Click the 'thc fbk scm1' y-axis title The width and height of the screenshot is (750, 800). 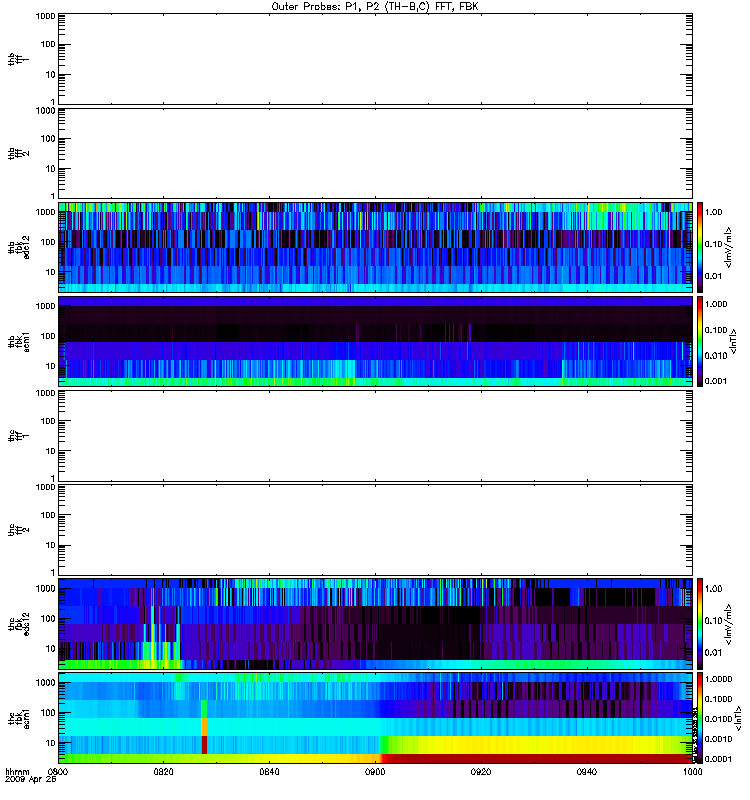tap(18, 718)
